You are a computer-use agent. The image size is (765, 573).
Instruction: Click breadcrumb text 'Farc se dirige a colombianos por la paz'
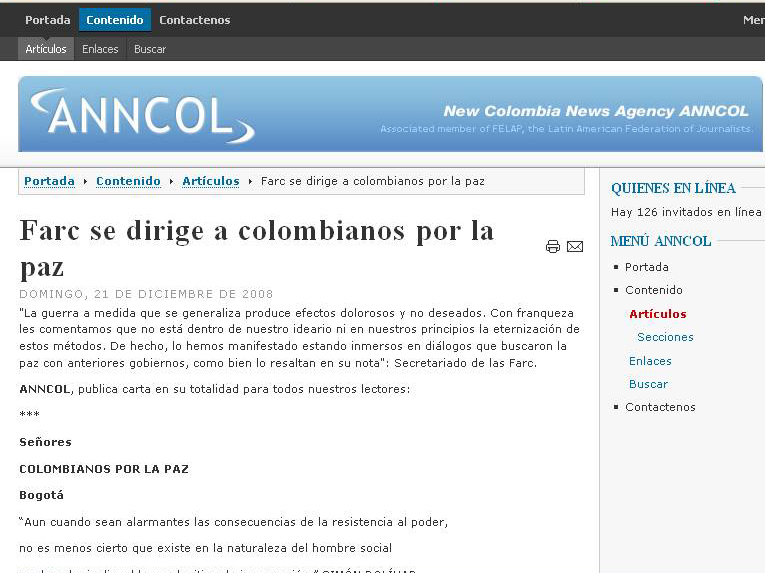pos(373,181)
